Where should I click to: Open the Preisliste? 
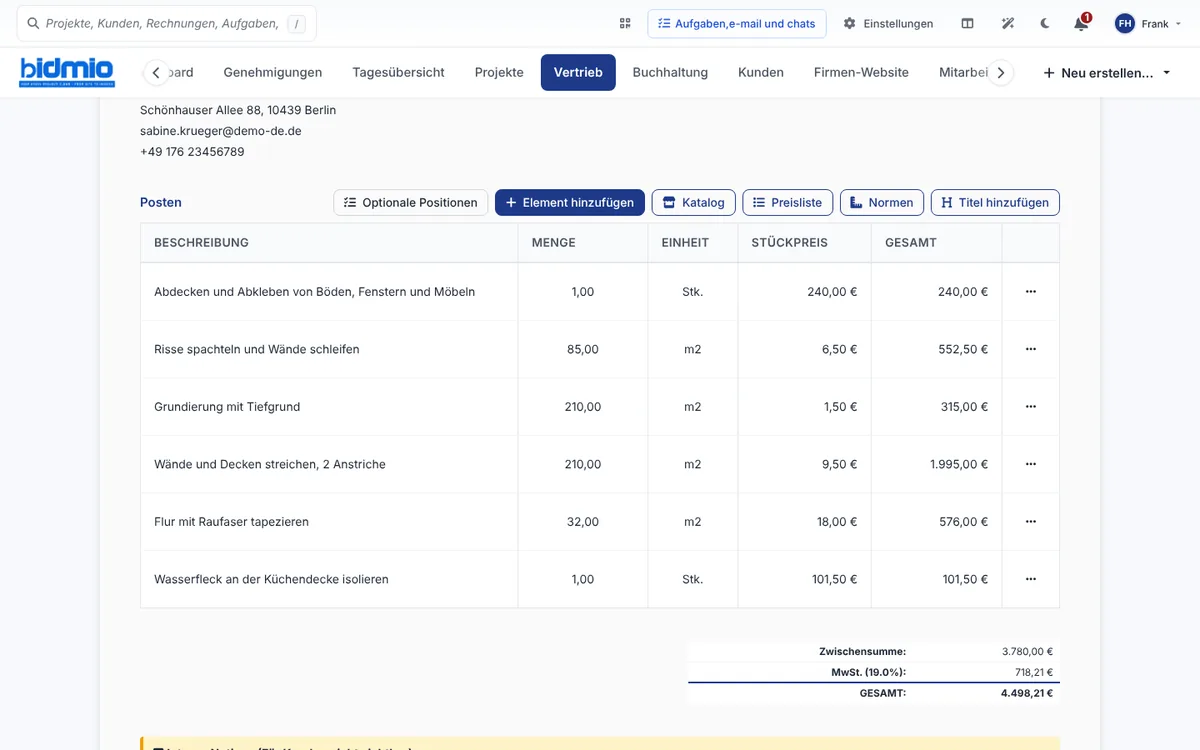[787, 202]
